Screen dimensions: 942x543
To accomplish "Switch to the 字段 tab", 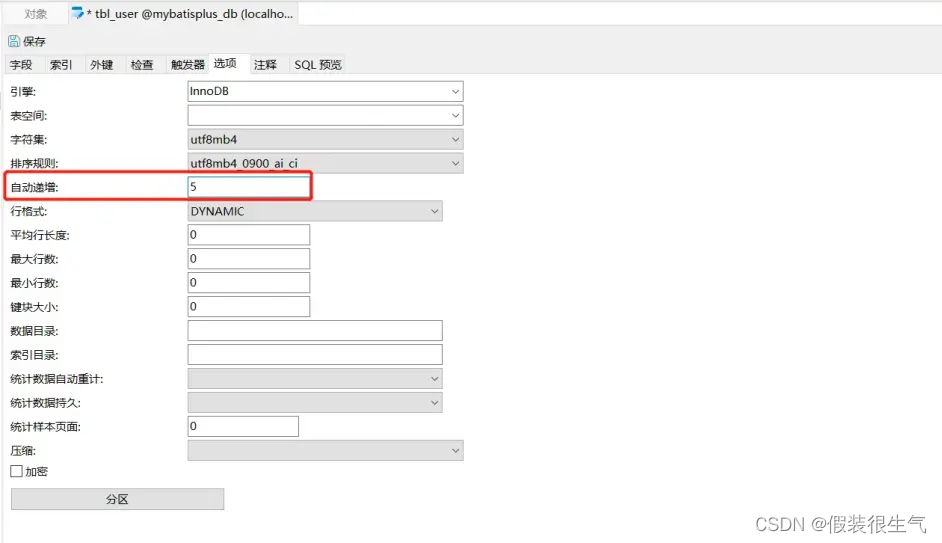I will (x=21, y=64).
